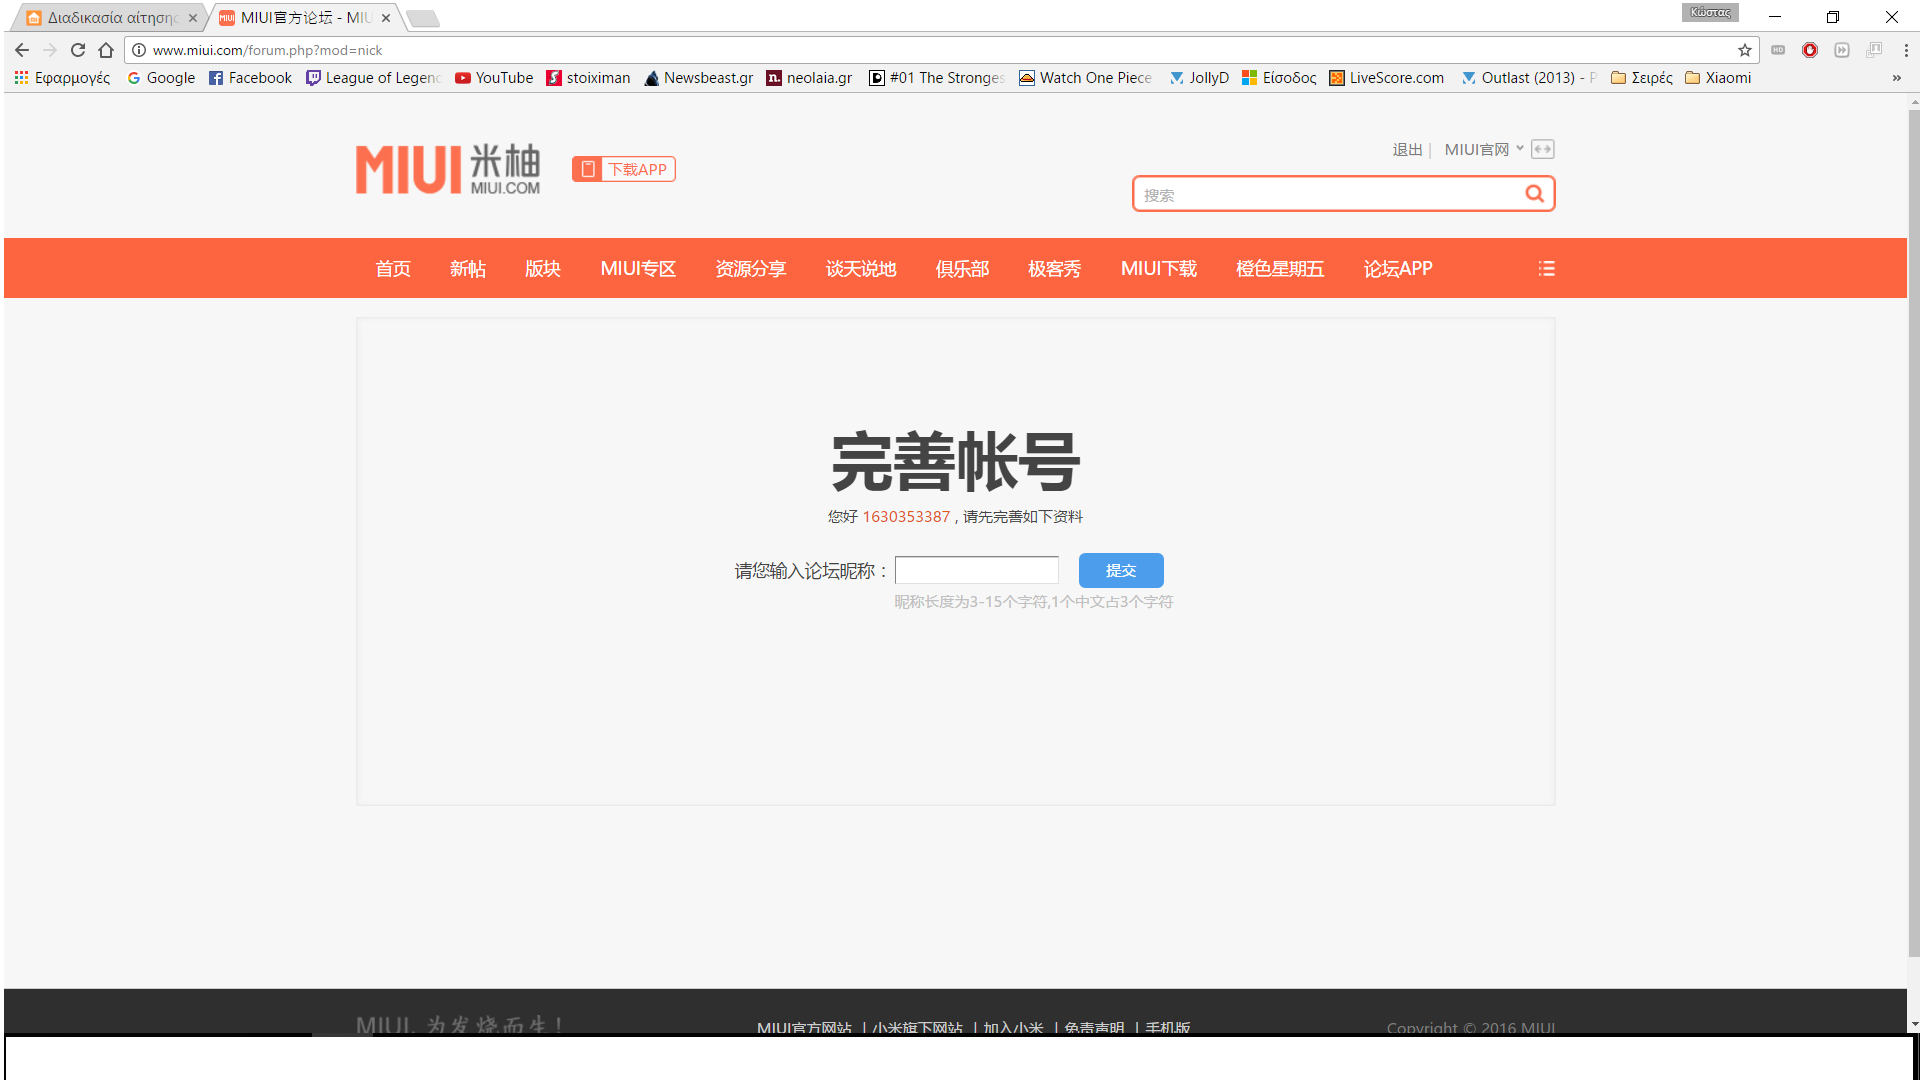Go to browser home icon
Image resolution: width=1920 pixels, height=1080 pixels.
[106, 50]
